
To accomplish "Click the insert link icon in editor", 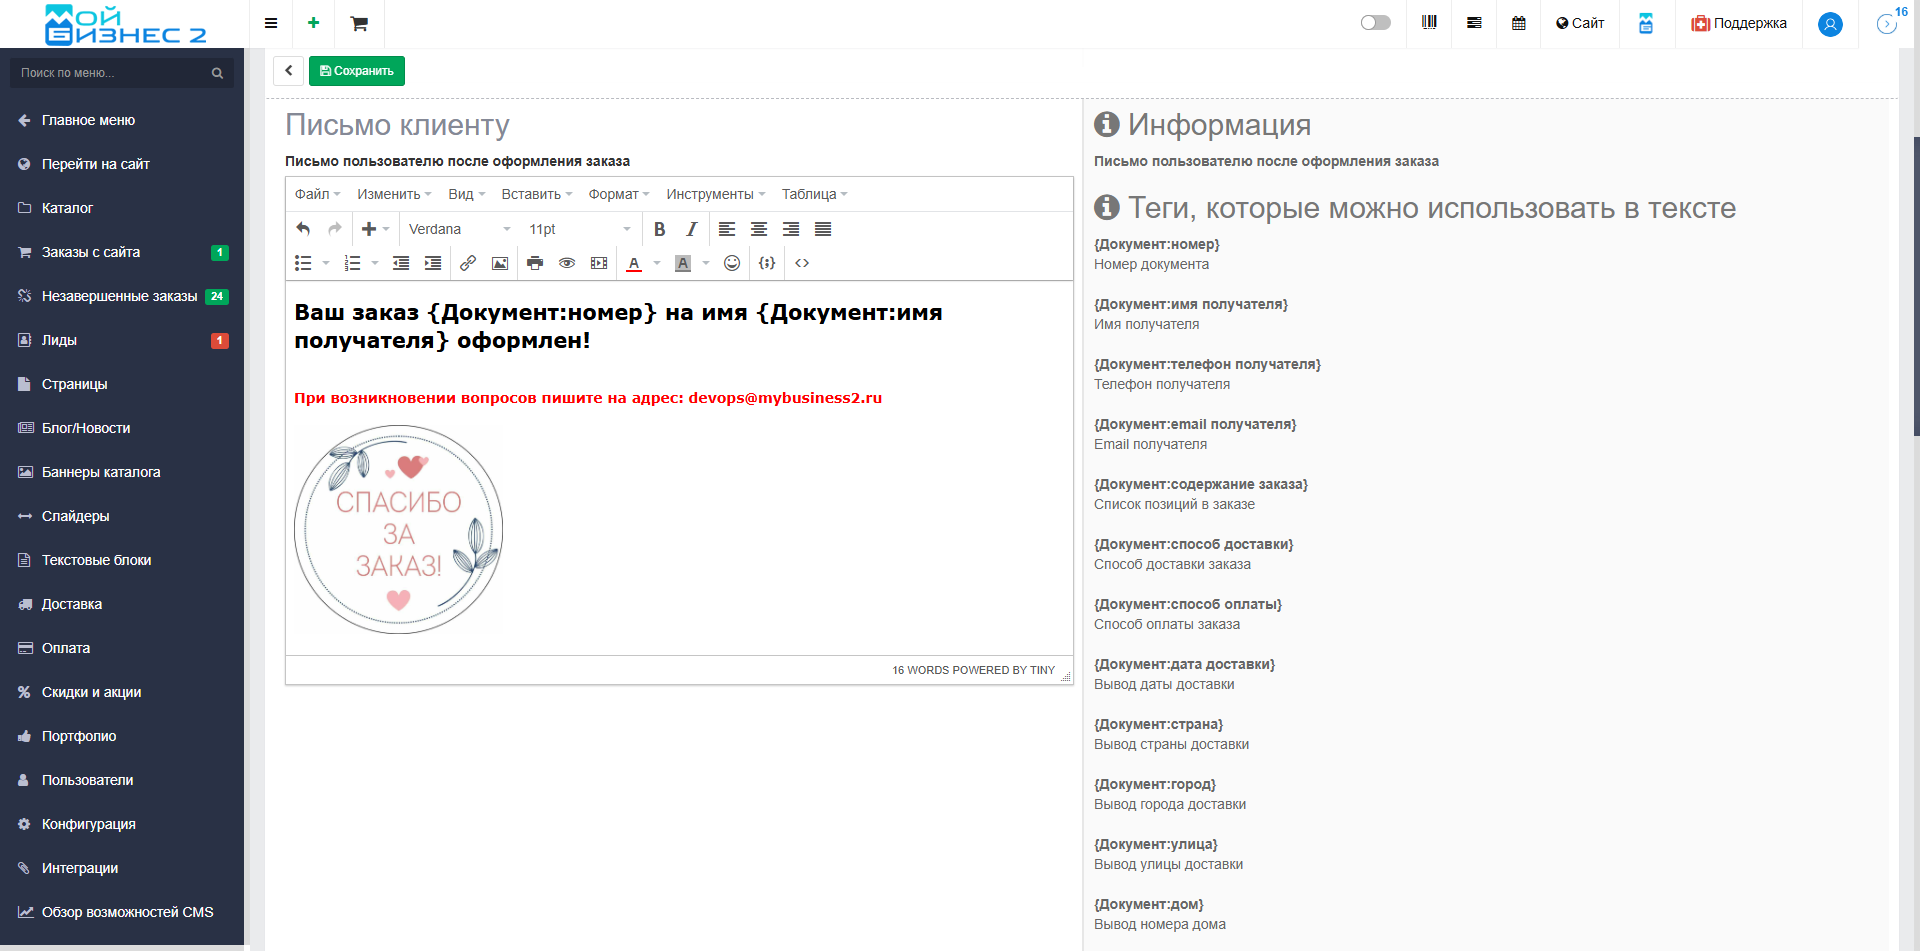I will coord(467,263).
